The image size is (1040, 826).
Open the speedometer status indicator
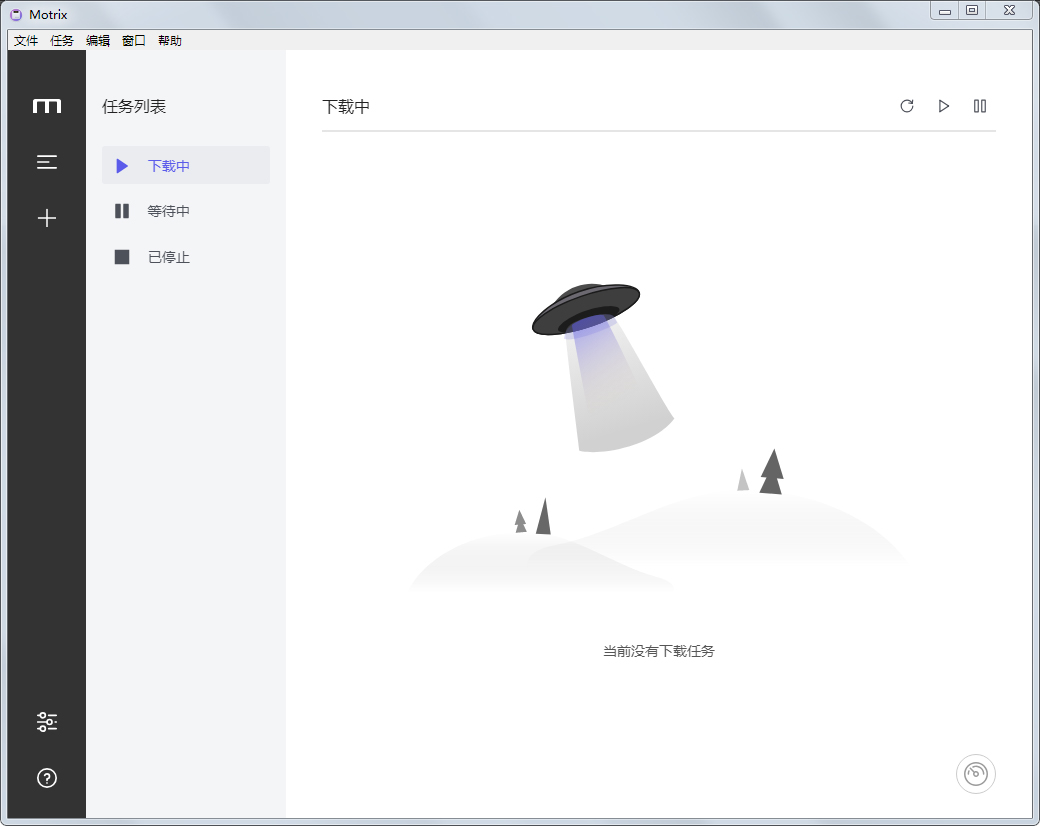976,774
